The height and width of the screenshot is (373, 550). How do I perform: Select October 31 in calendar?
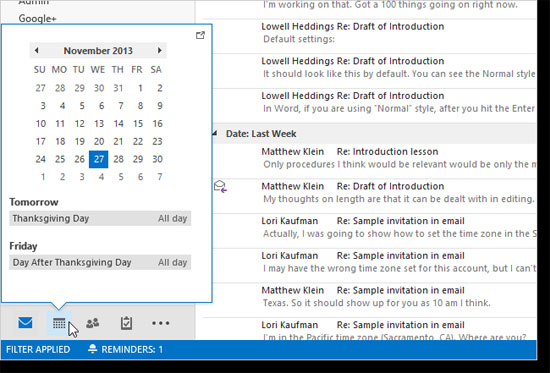coord(119,88)
